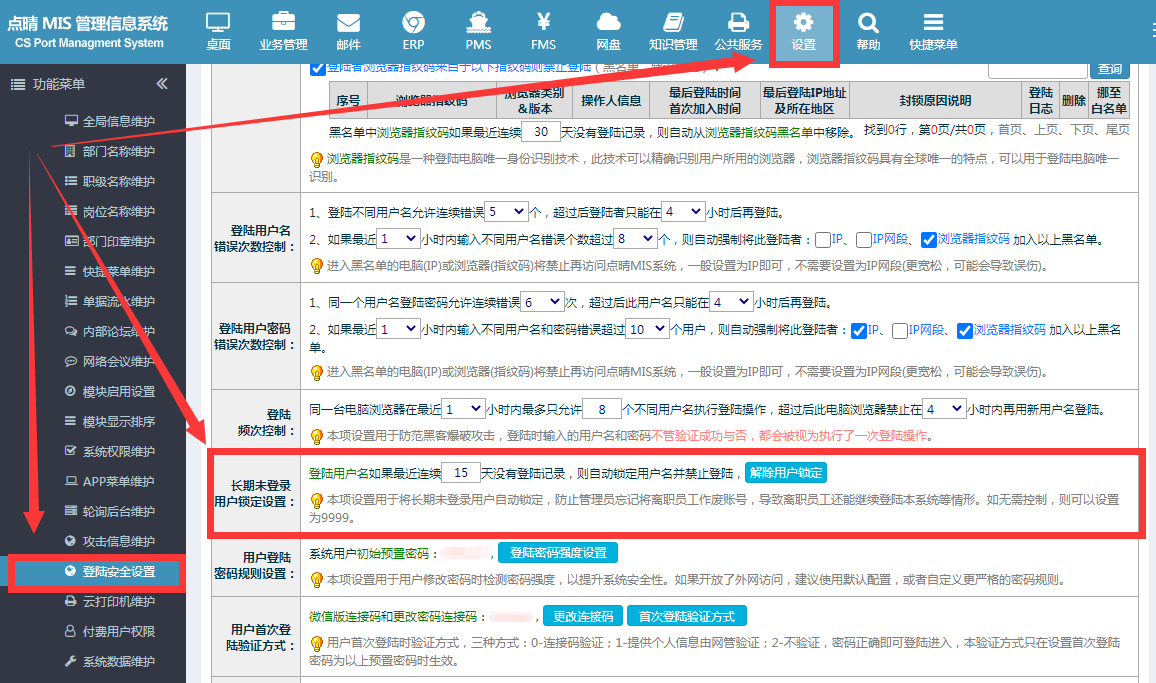Uncheck IP option in 登陆用户密码错误次数控制 row
This screenshot has height=683, width=1156.
[x=859, y=331]
